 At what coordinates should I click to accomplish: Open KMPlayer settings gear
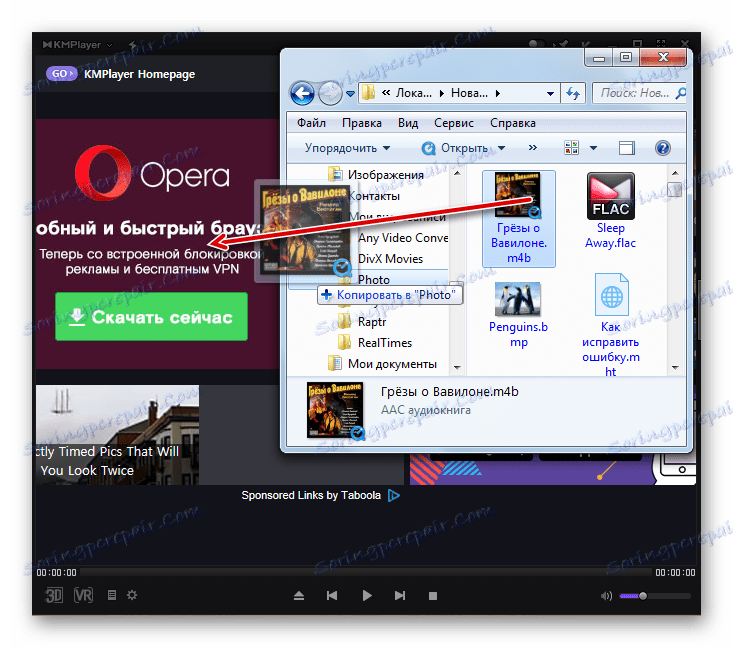click(132, 595)
